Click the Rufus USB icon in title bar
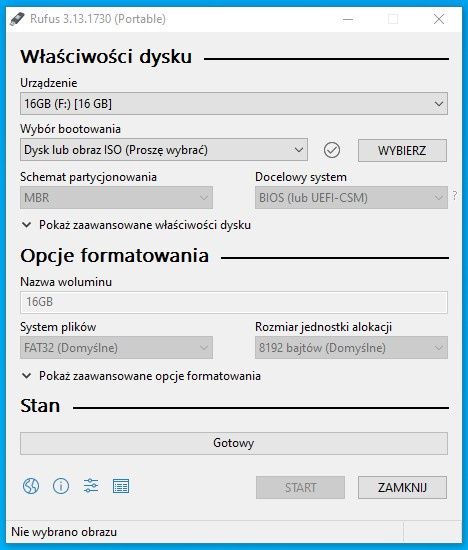Image resolution: width=468 pixels, height=550 pixels. pyautogui.click(x=17, y=19)
